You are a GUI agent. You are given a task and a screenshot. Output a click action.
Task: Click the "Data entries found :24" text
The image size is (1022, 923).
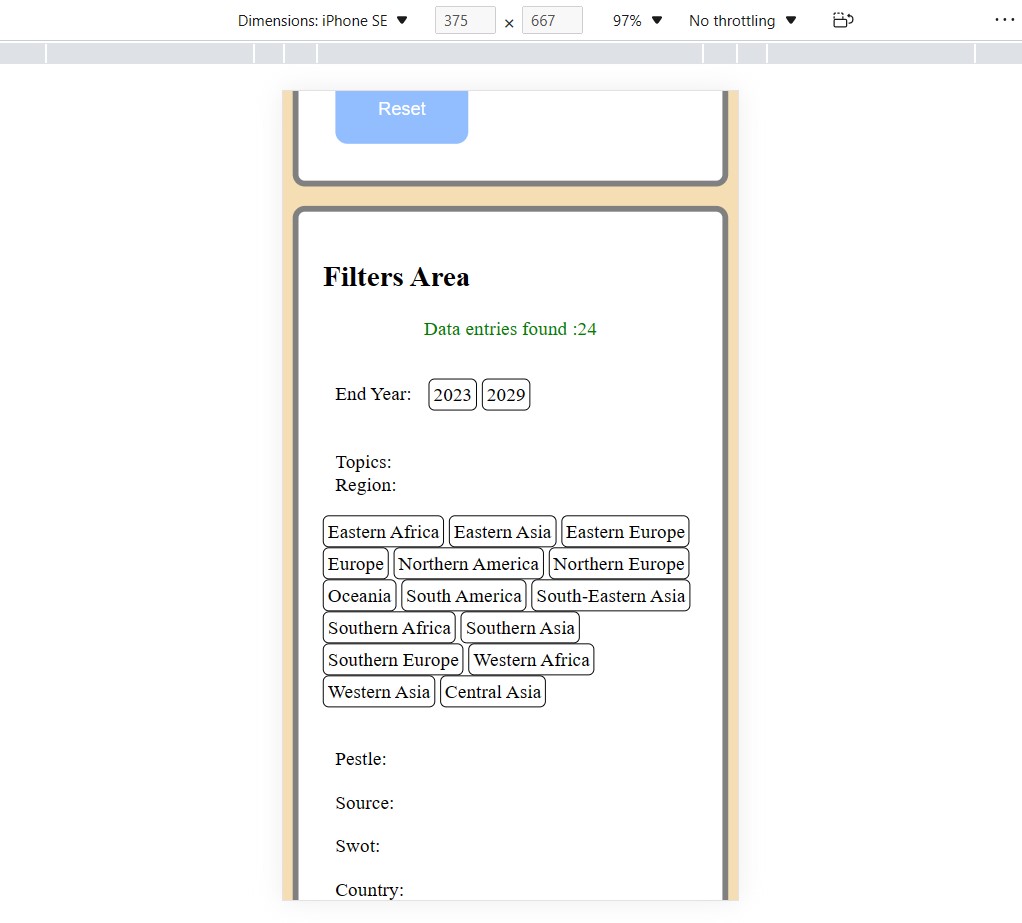(x=510, y=329)
